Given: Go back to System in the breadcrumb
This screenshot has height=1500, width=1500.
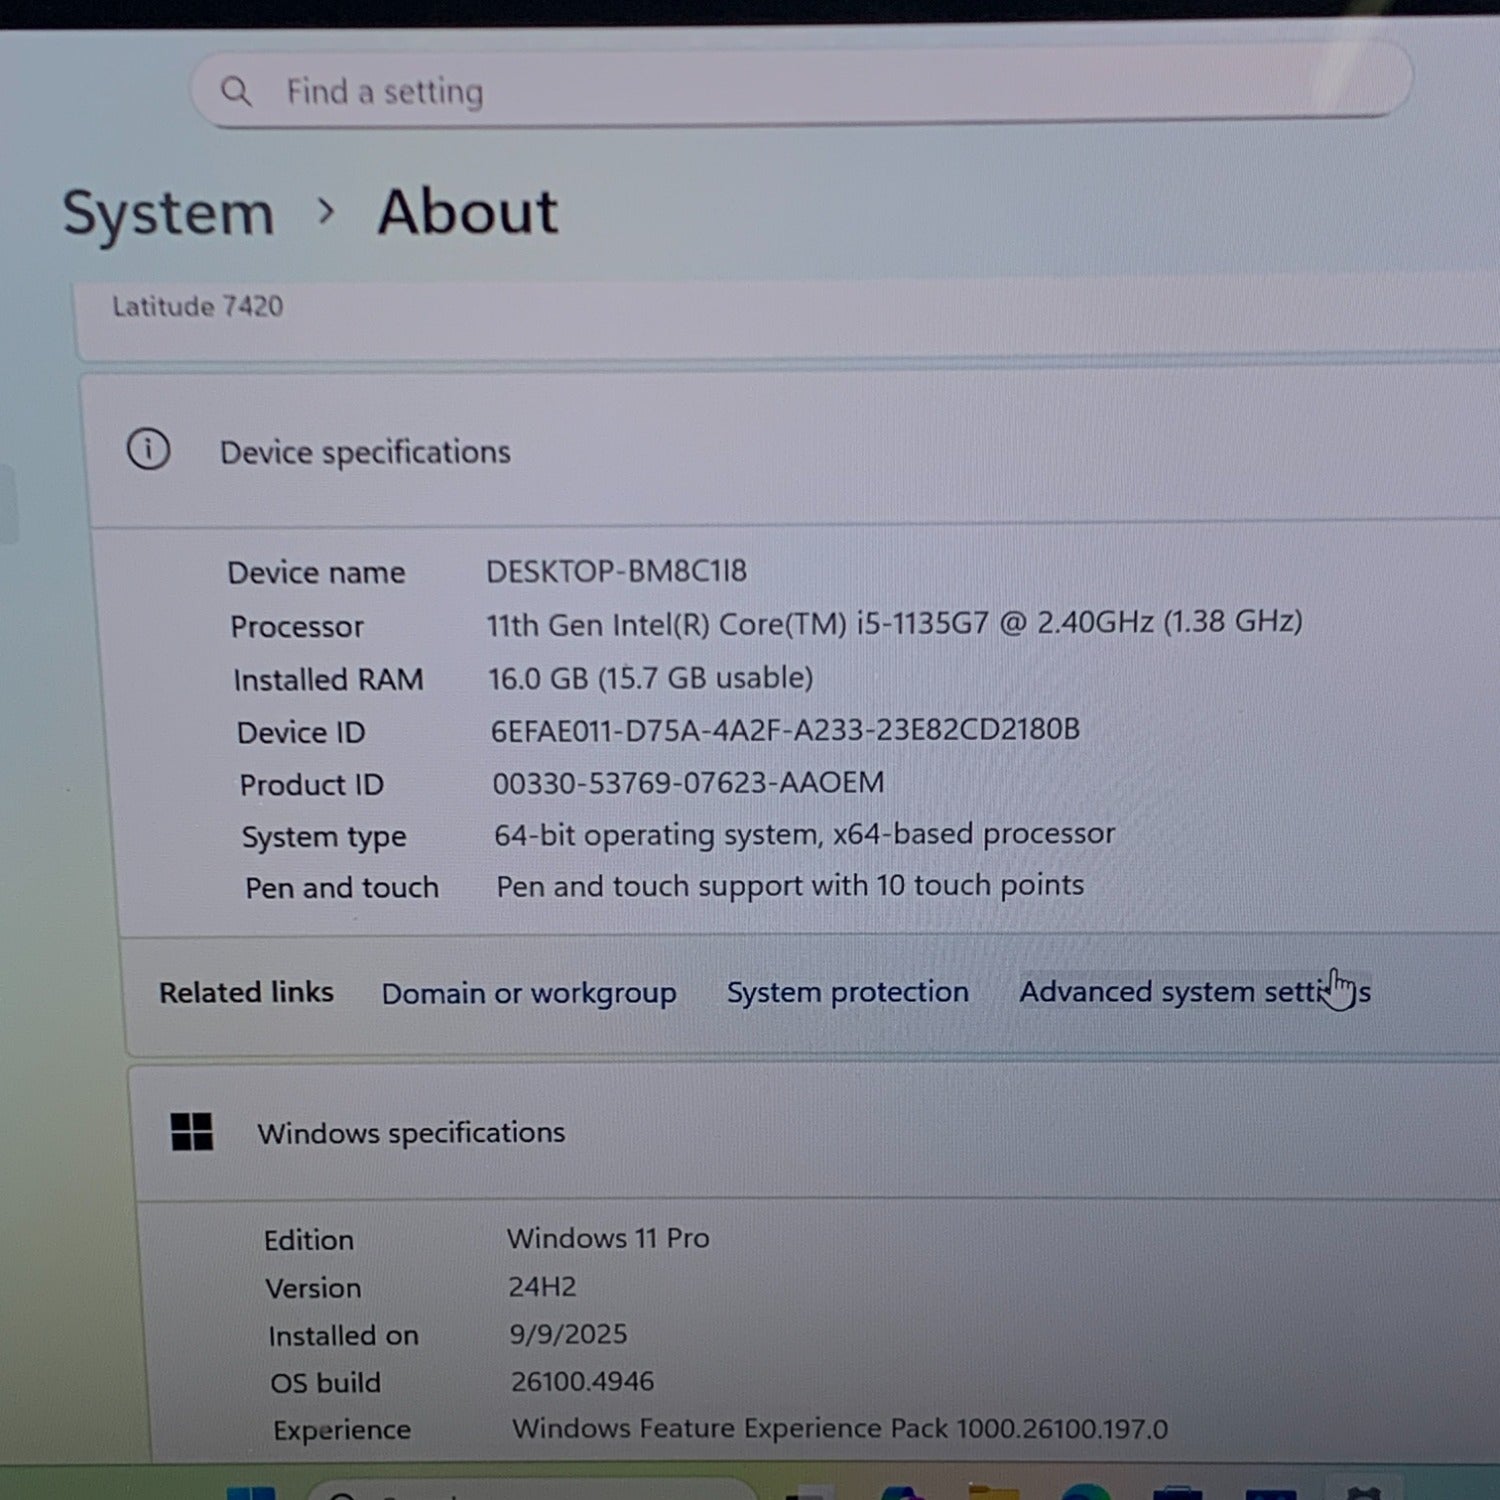Looking at the screenshot, I should [168, 214].
